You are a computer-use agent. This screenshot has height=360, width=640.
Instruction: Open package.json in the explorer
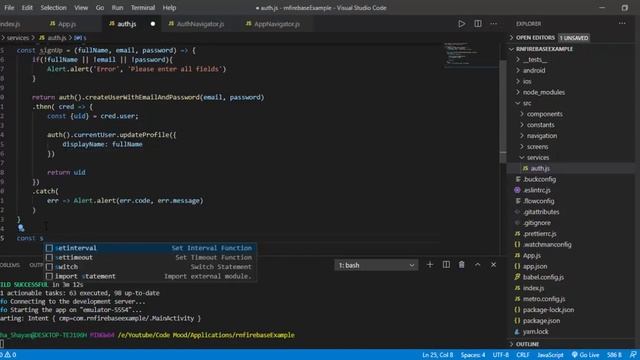coord(541,321)
